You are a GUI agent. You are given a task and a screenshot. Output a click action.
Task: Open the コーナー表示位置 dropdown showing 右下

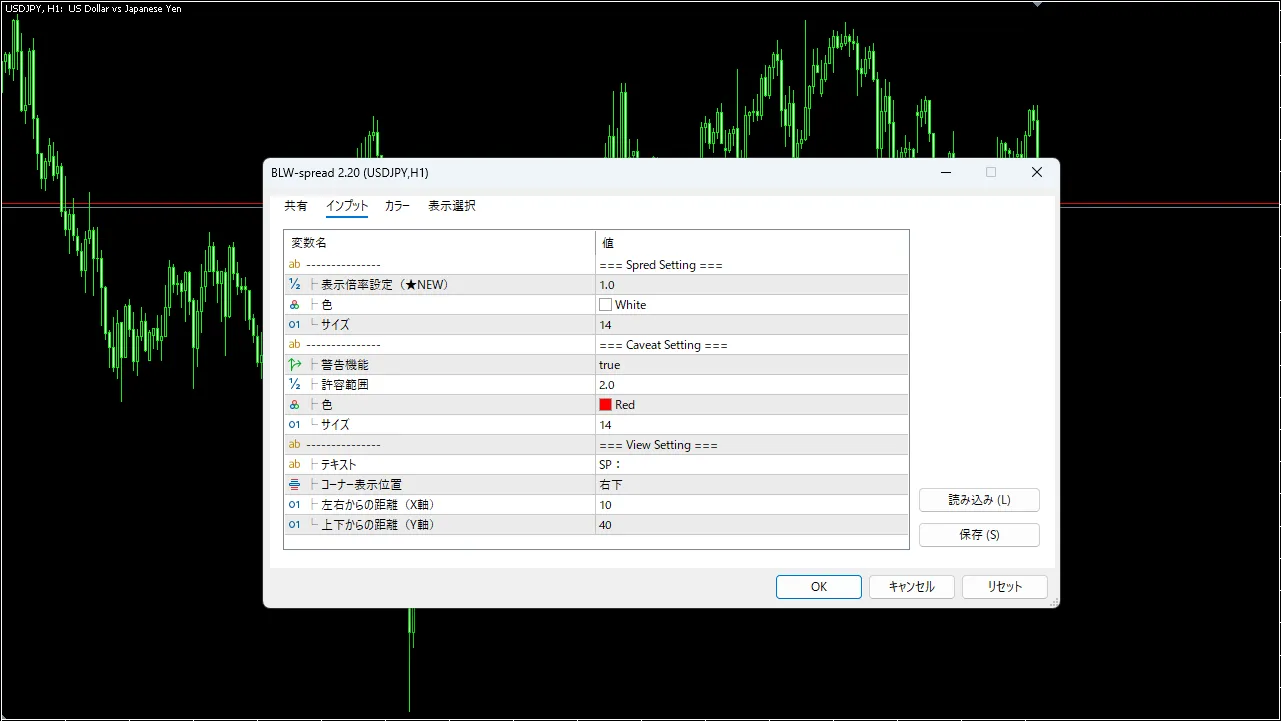click(750, 485)
